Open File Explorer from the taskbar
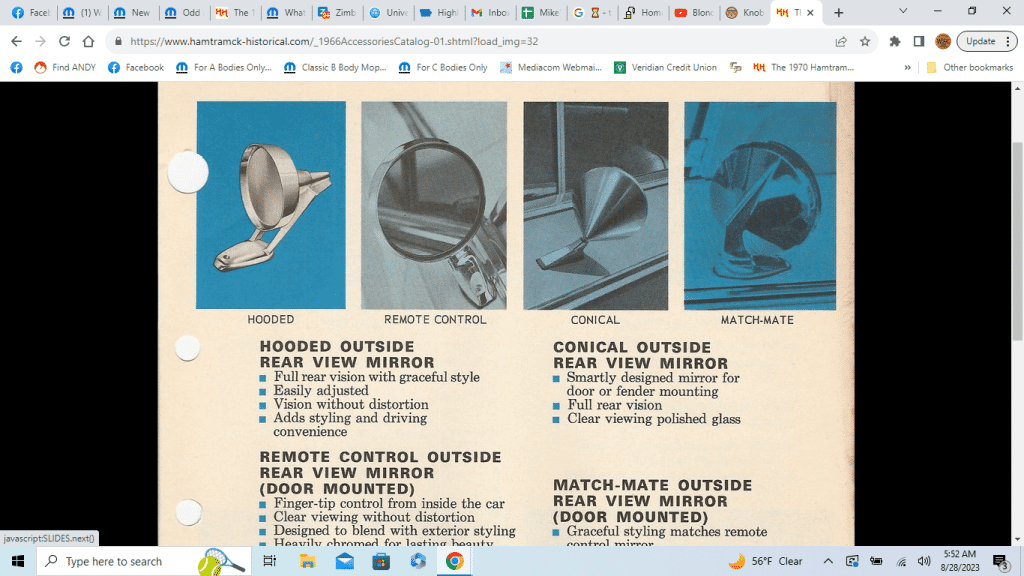The height and width of the screenshot is (576, 1024). coord(307,561)
